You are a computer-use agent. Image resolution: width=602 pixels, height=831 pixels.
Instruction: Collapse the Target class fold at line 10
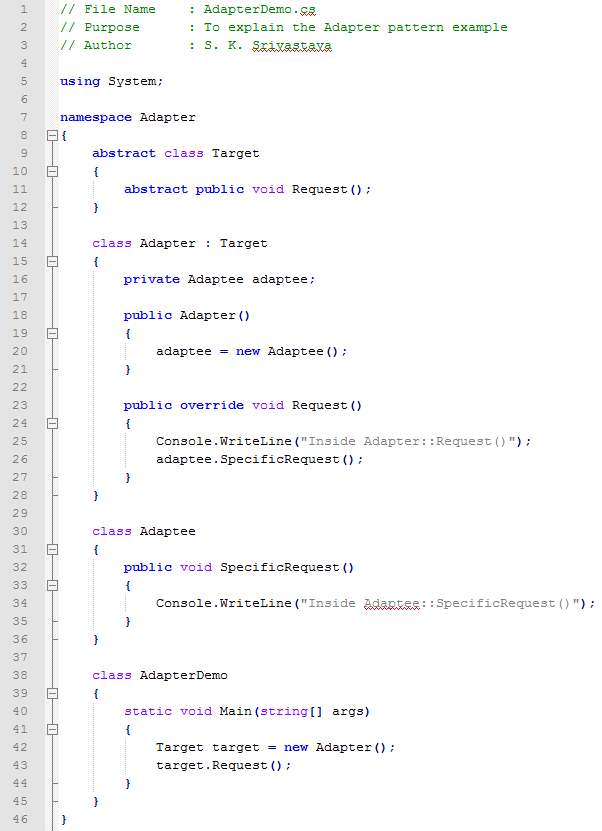click(x=52, y=171)
